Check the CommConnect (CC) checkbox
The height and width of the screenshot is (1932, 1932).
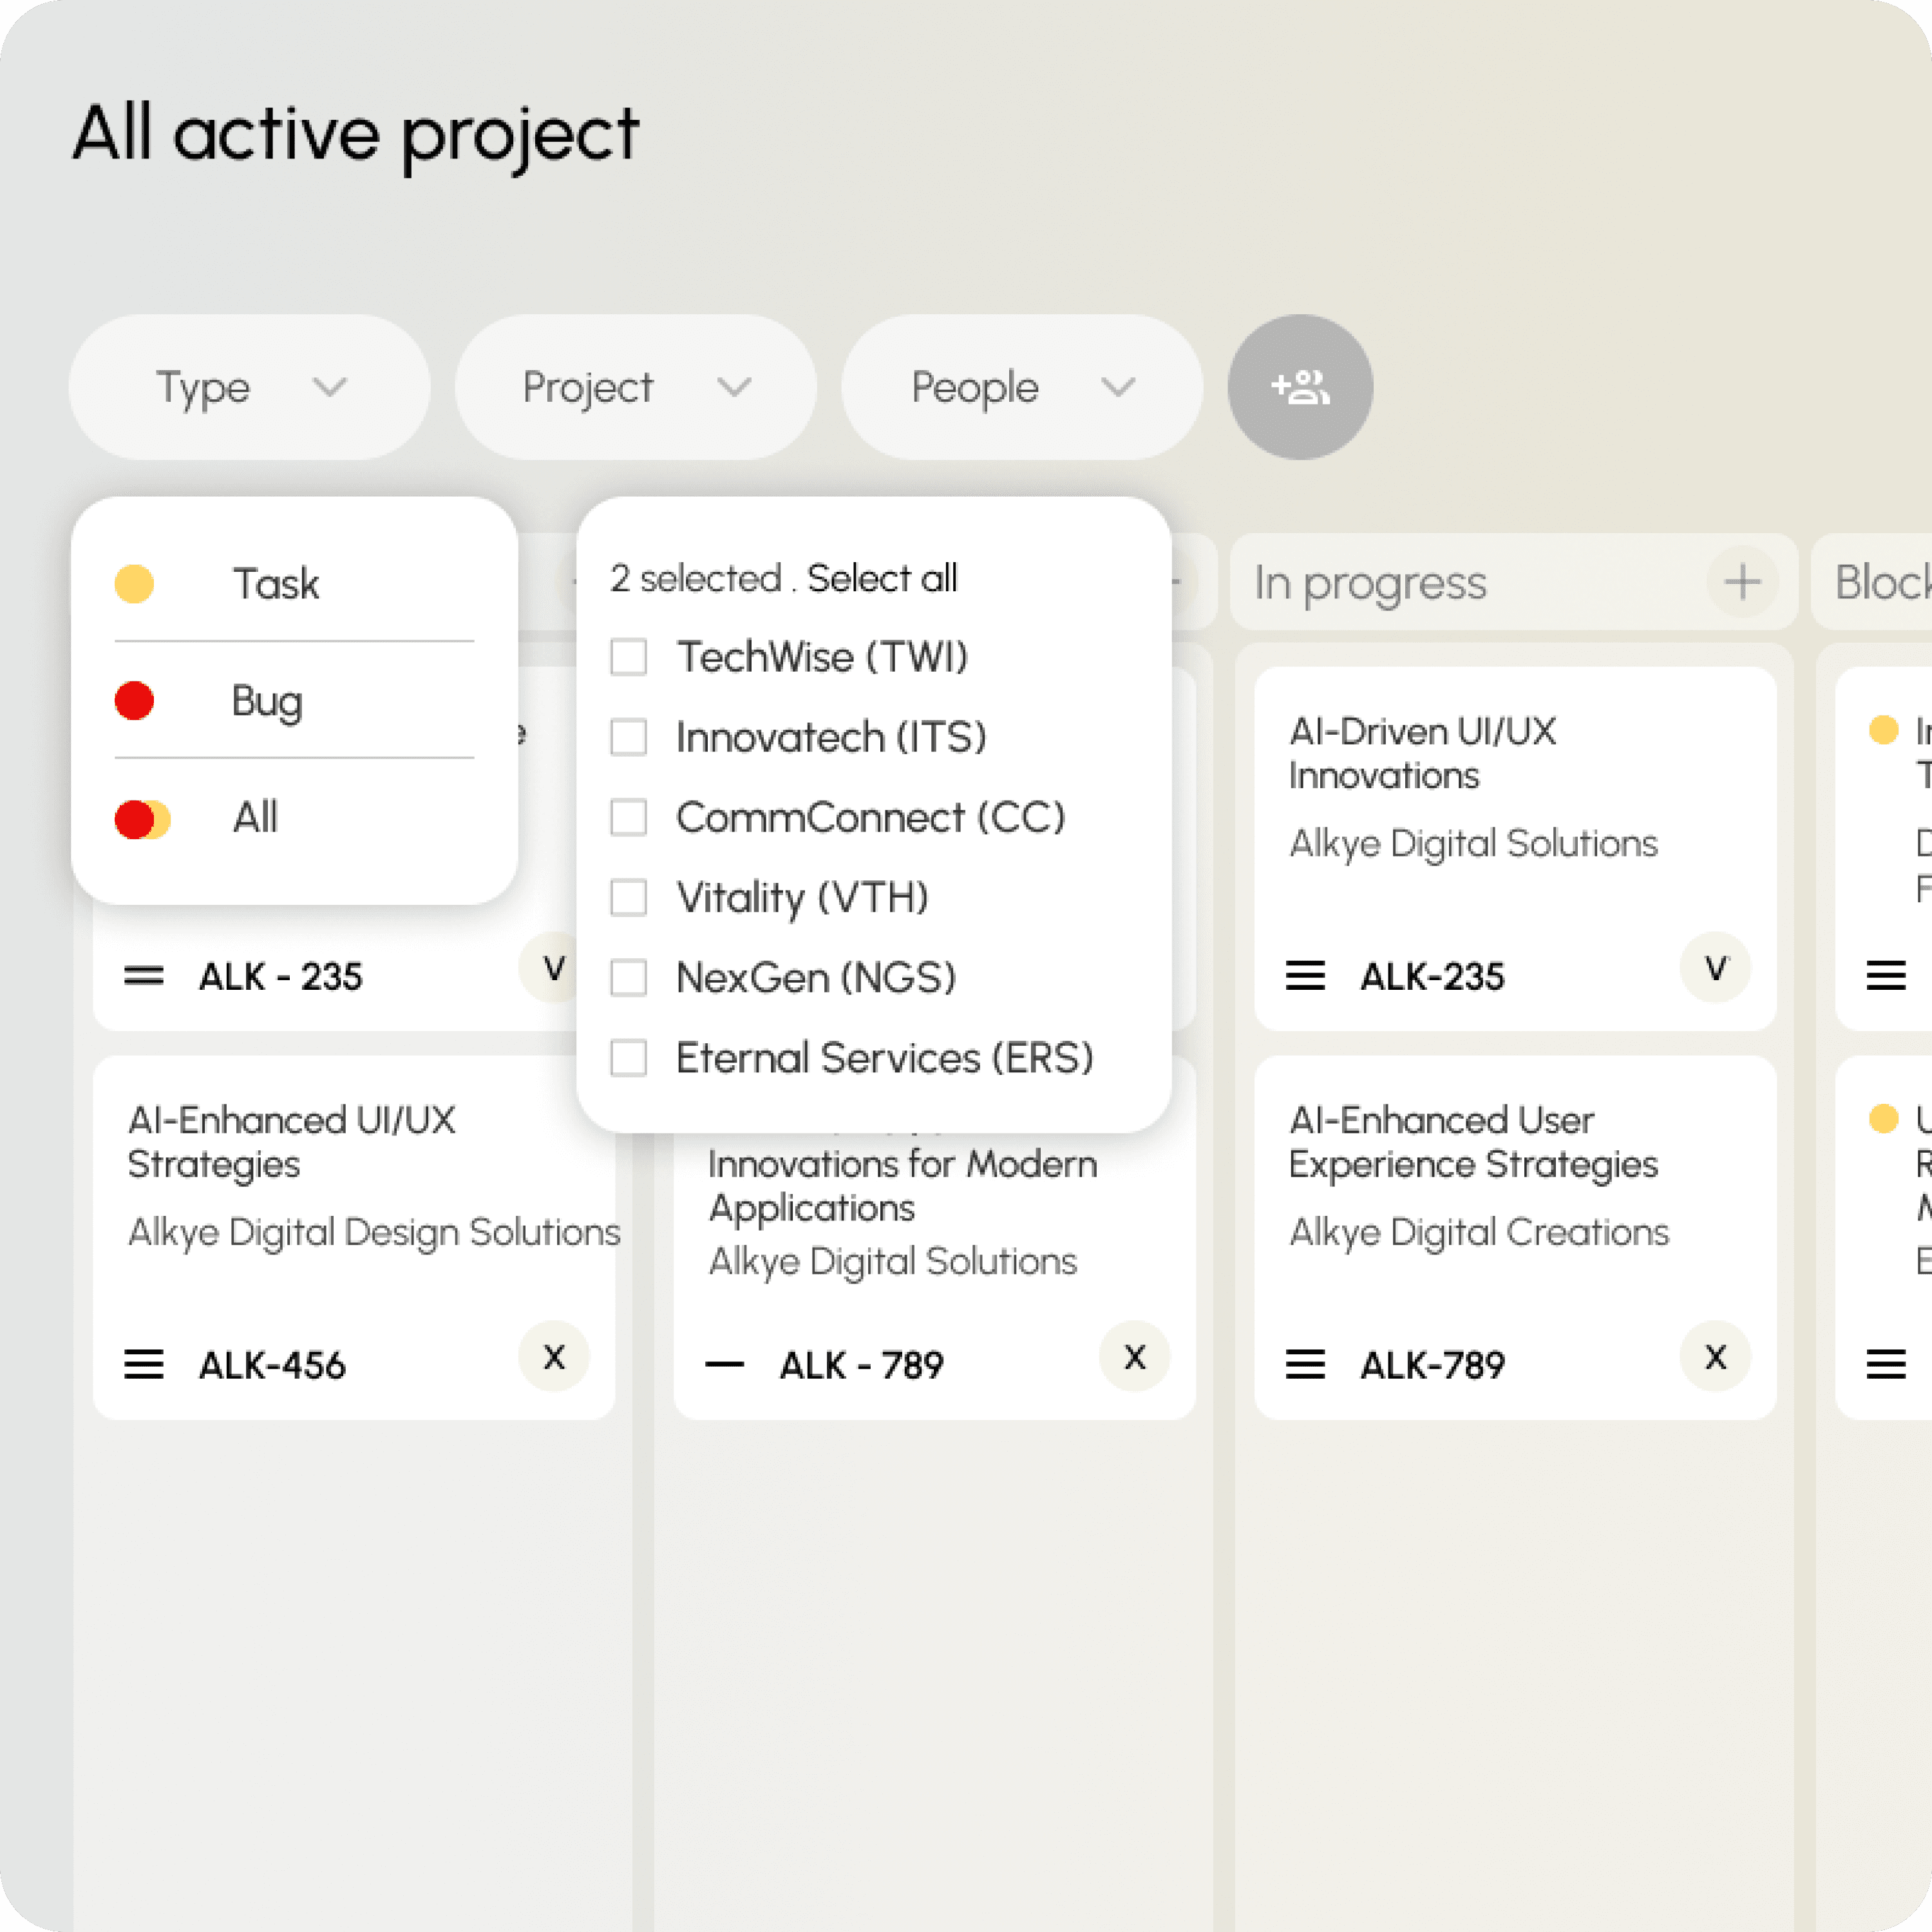pos(628,817)
